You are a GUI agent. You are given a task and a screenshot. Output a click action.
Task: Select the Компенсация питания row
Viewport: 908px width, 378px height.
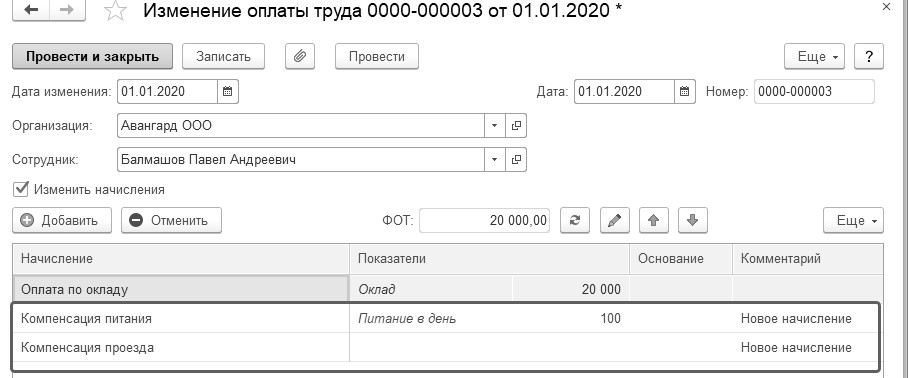445,318
